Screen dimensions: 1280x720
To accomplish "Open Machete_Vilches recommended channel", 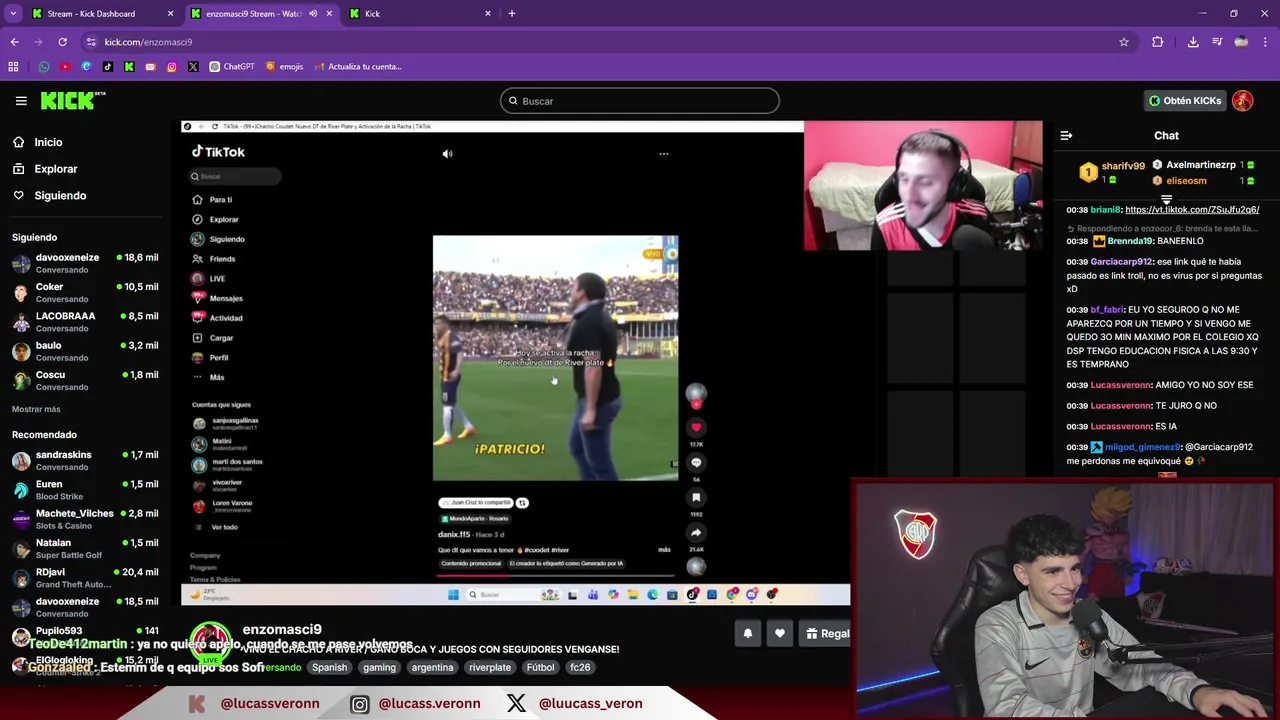I will [x=85, y=519].
